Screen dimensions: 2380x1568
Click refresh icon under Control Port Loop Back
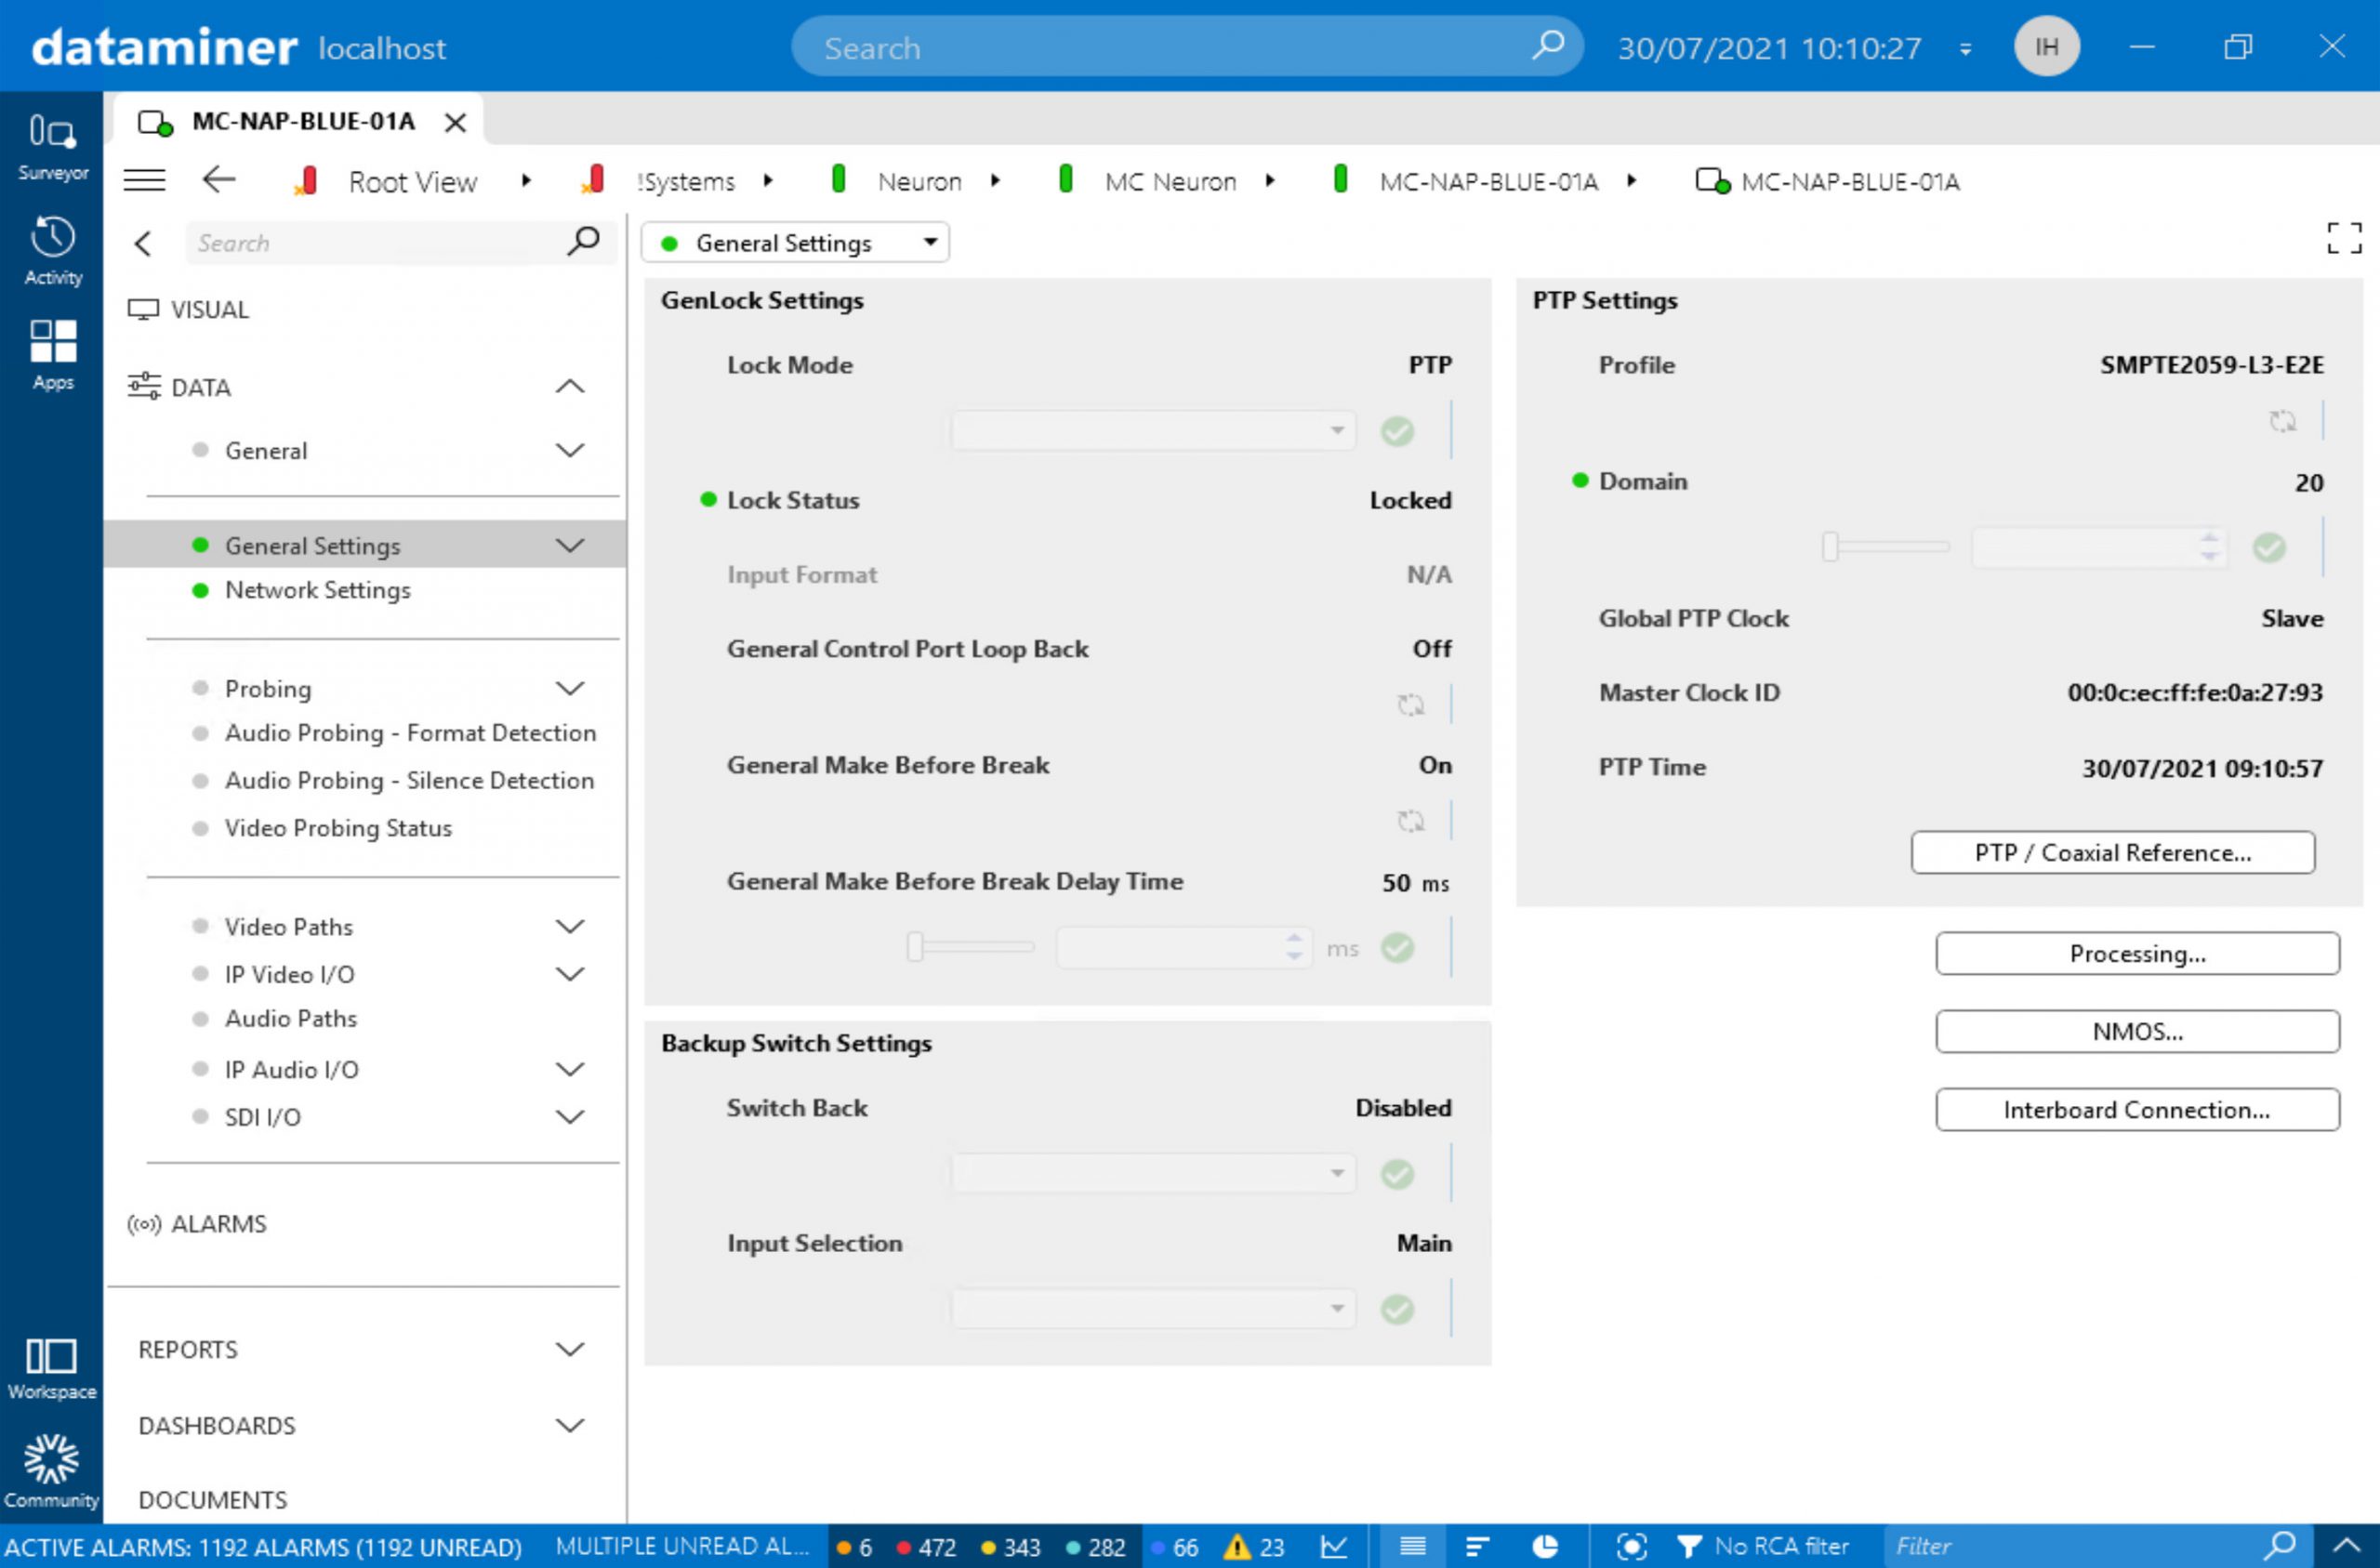pos(1410,704)
